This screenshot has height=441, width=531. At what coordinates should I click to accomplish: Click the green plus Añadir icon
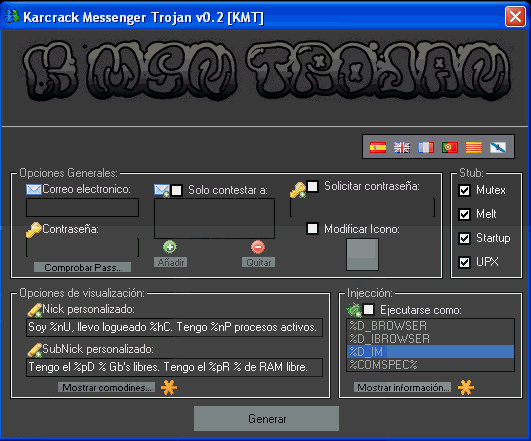pos(170,247)
